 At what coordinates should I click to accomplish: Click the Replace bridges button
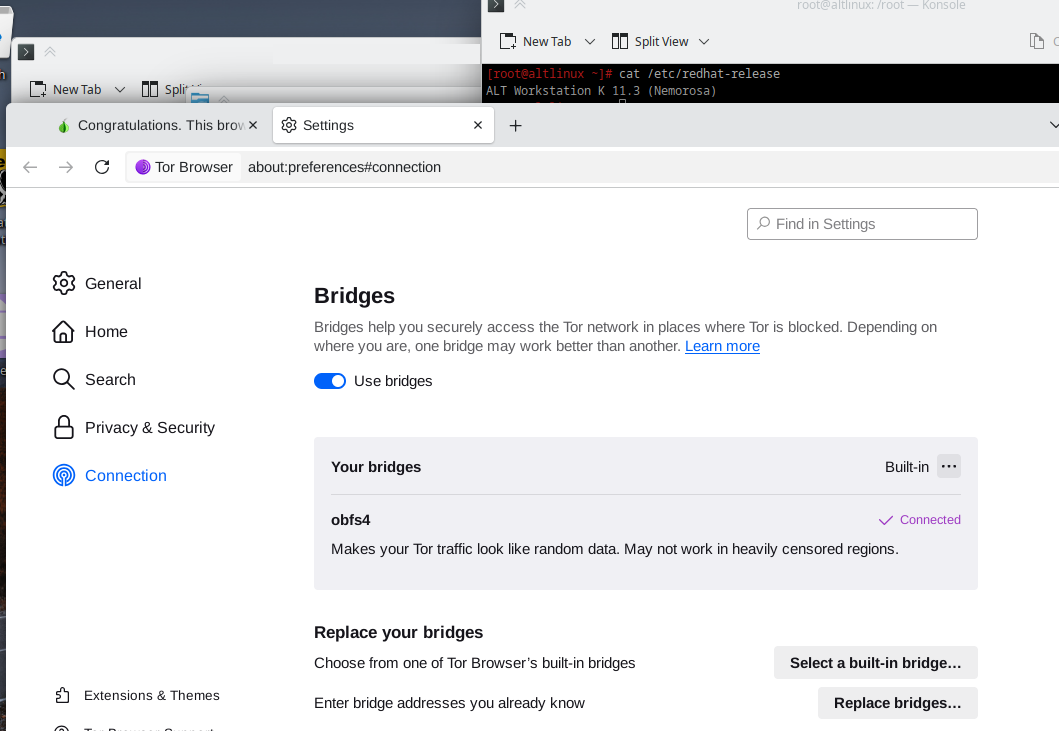pyautogui.click(x=897, y=703)
